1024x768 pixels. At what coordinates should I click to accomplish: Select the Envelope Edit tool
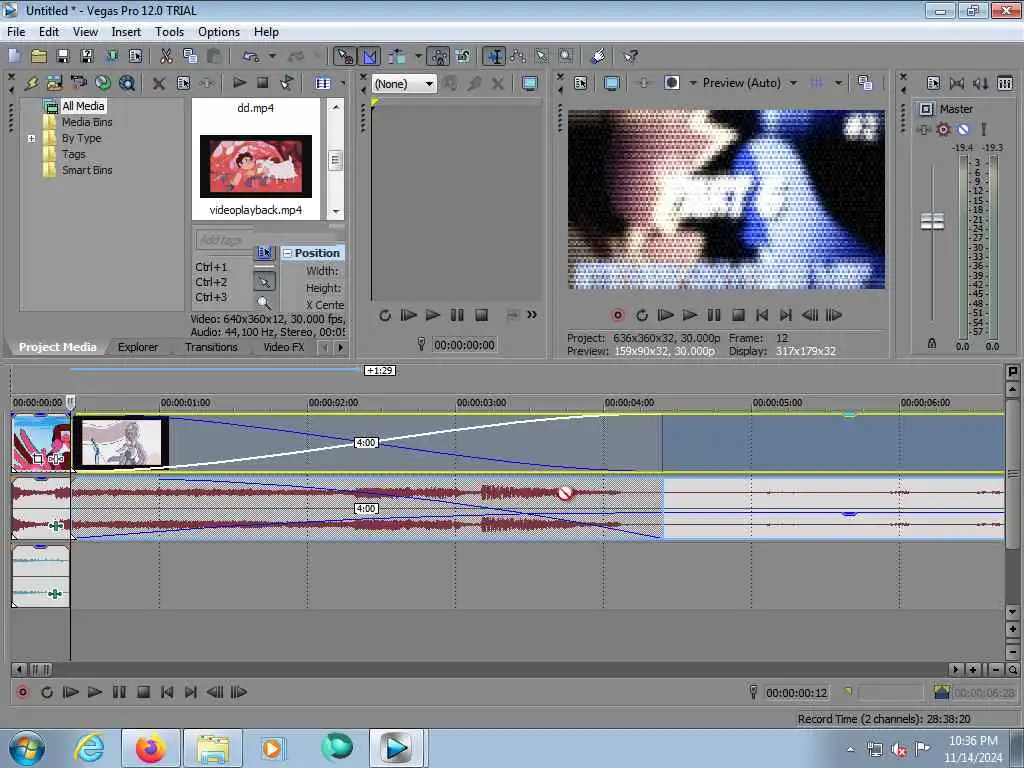pyautogui.click(x=518, y=56)
